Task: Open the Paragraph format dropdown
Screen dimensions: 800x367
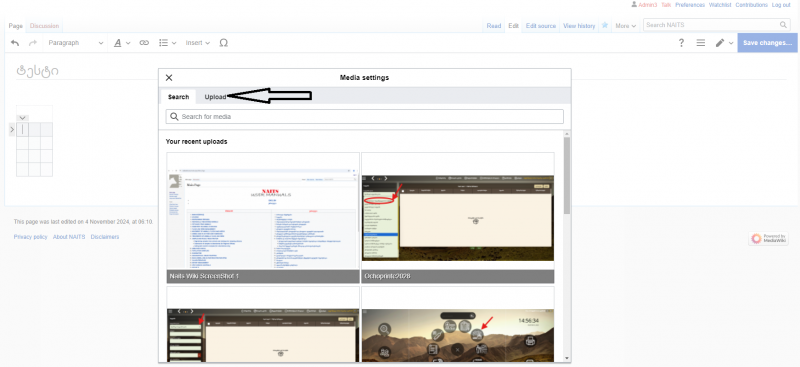Action: click(76, 43)
